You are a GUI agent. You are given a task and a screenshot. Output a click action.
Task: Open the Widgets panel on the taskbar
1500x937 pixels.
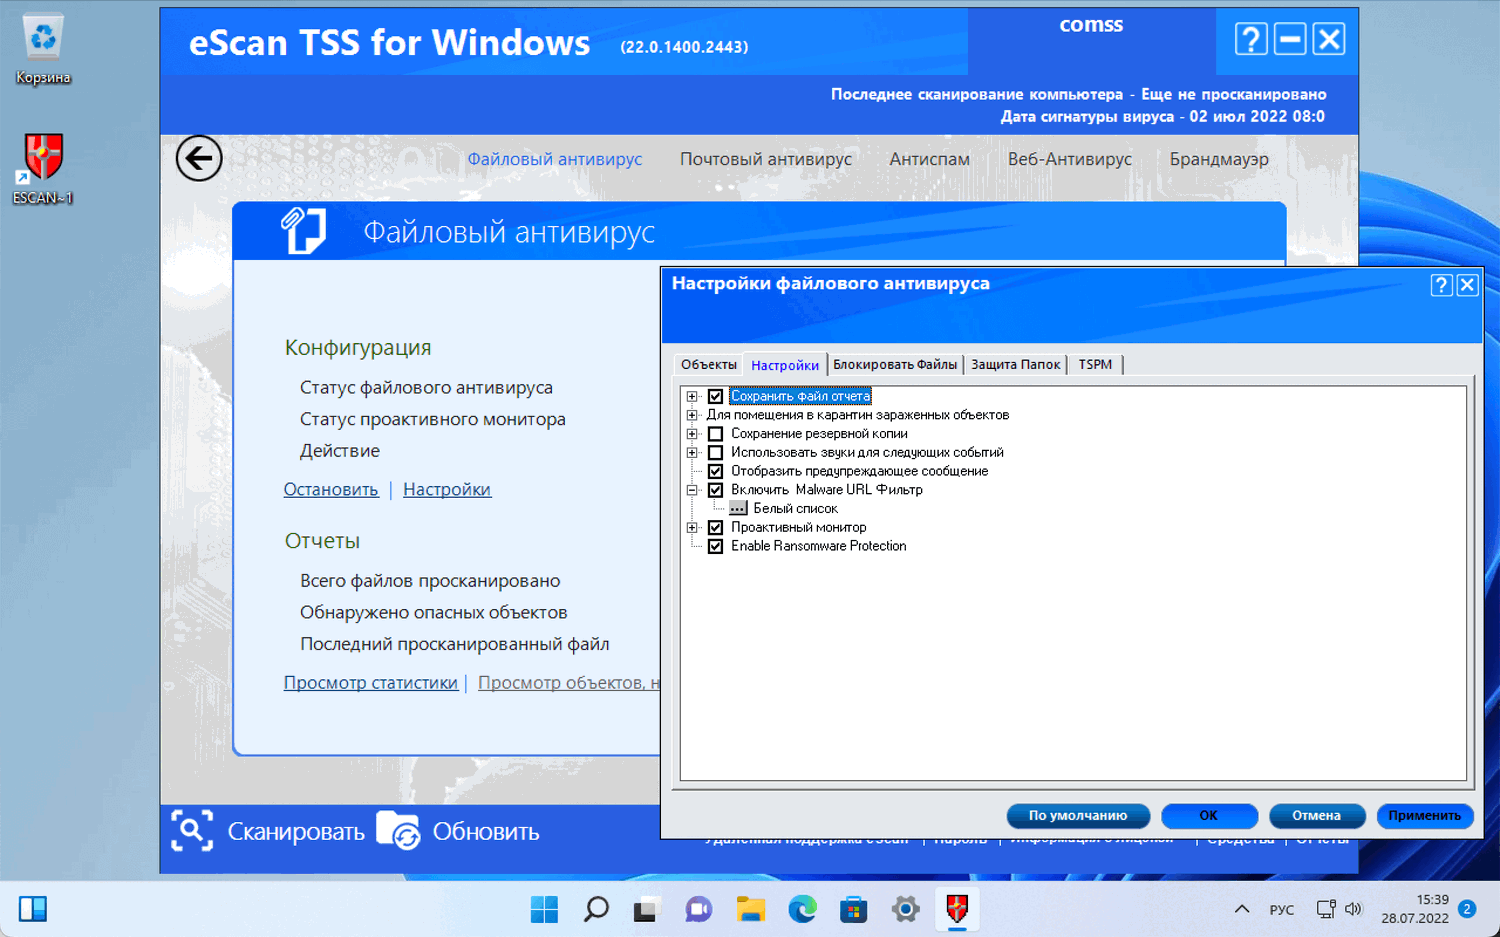tap(33, 909)
